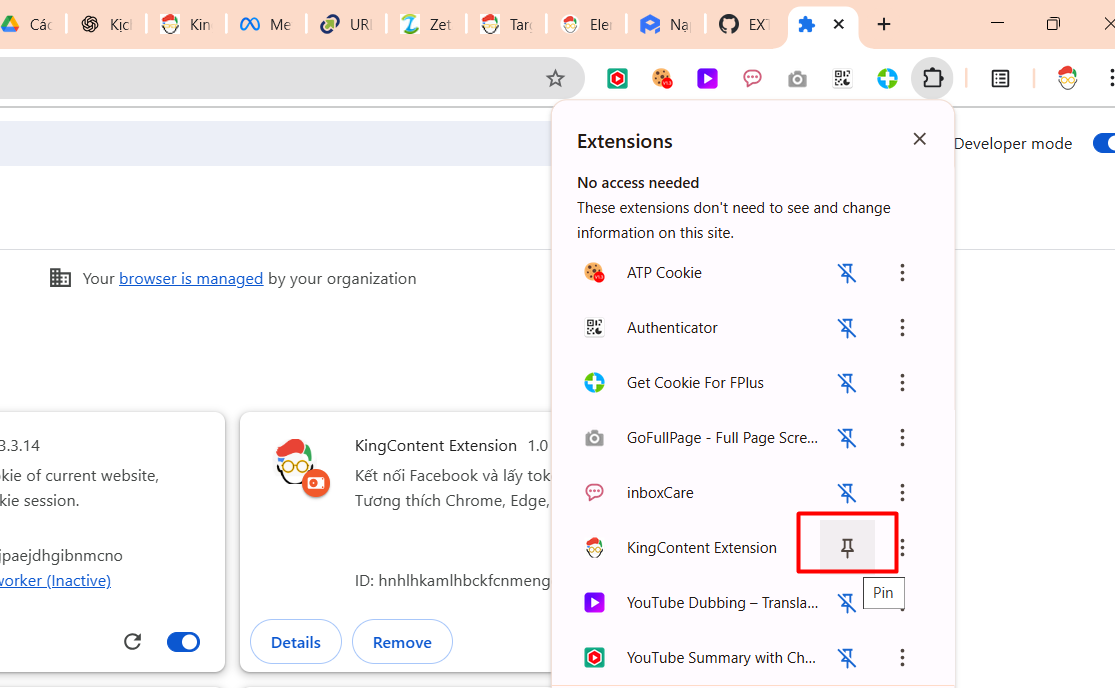Unpin the ATP Cookie extension

click(x=847, y=273)
